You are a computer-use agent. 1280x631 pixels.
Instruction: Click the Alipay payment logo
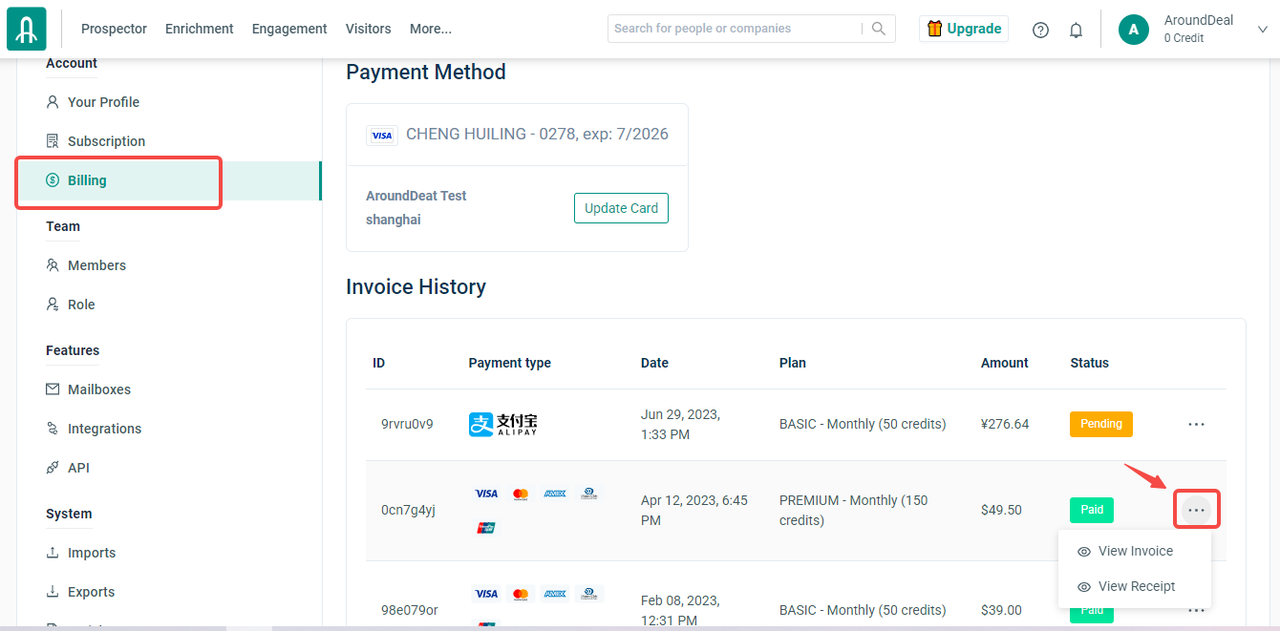click(x=503, y=424)
